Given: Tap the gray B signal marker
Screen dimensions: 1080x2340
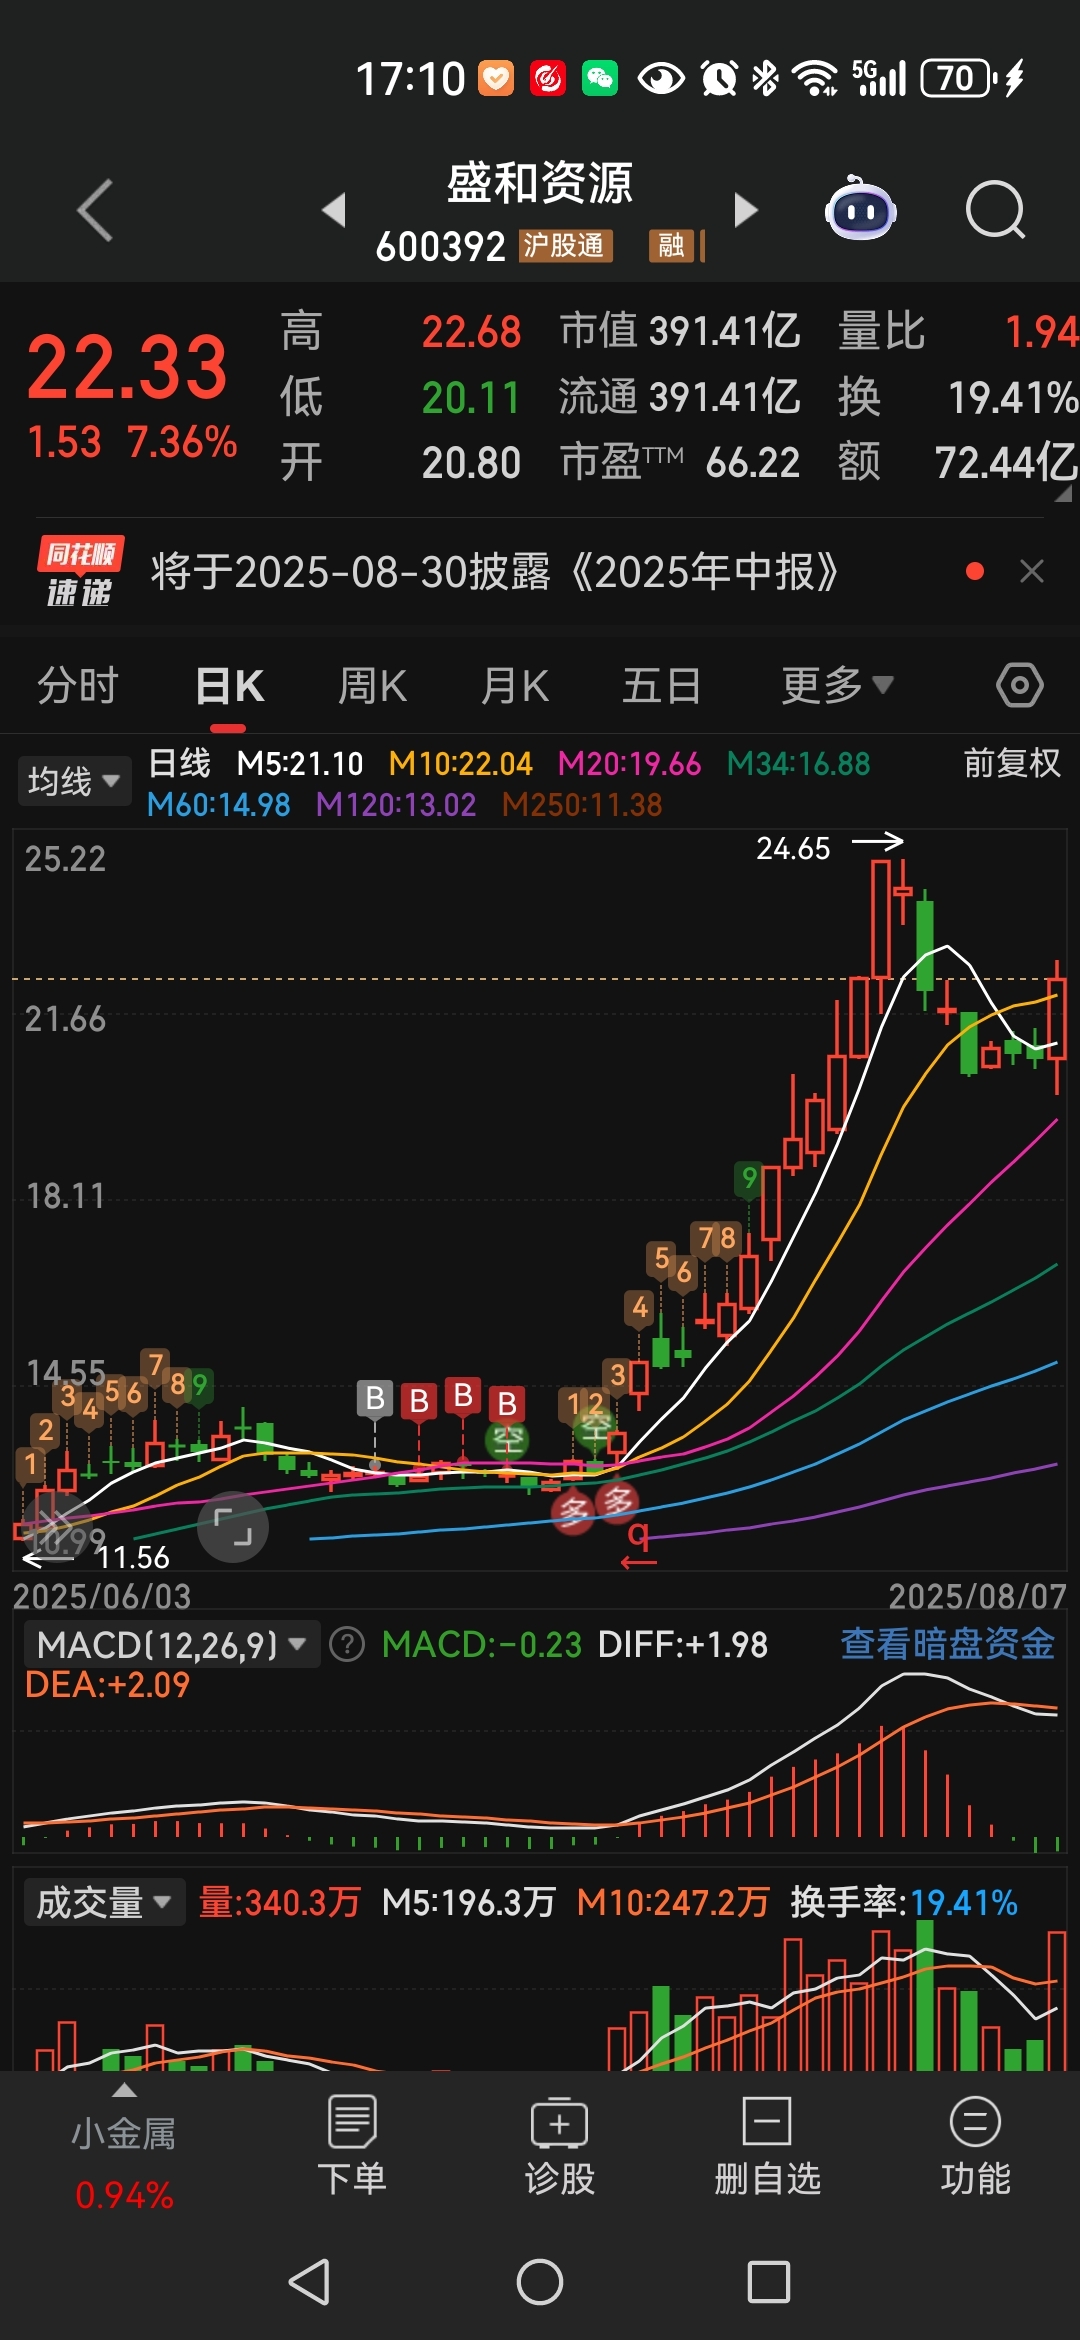Looking at the screenshot, I should pyautogui.click(x=375, y=1398).
